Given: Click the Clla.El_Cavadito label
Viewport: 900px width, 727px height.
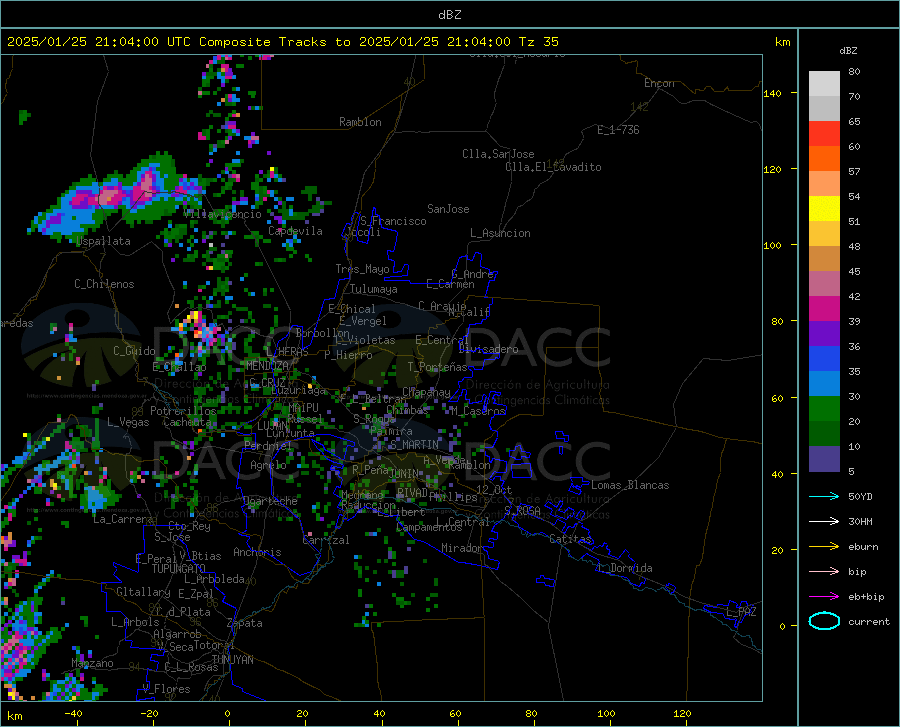Looking at the screenshot, I should coord(553,167).
